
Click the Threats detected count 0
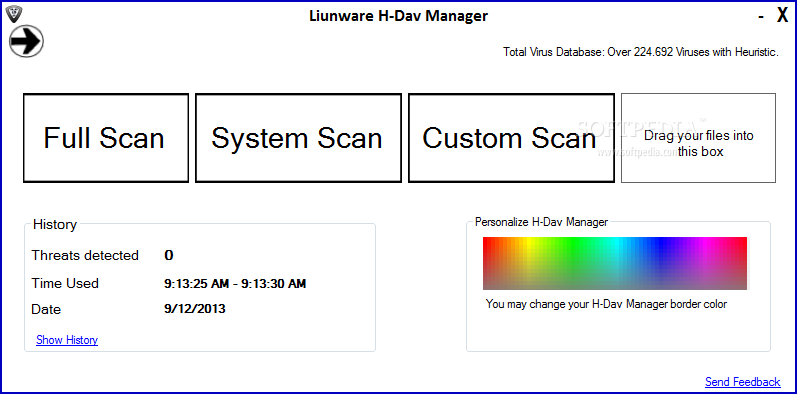pos(169,255)
